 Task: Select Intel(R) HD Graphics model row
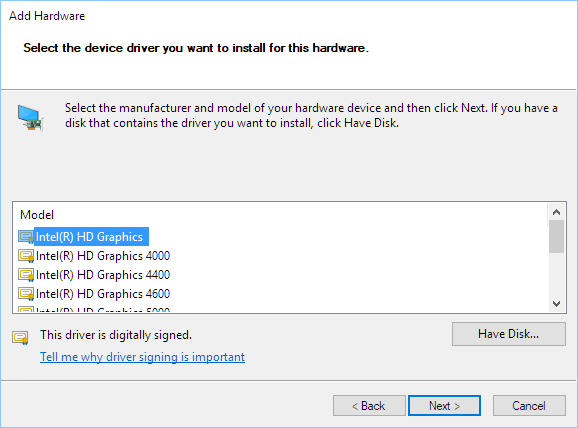coord(84,237)
